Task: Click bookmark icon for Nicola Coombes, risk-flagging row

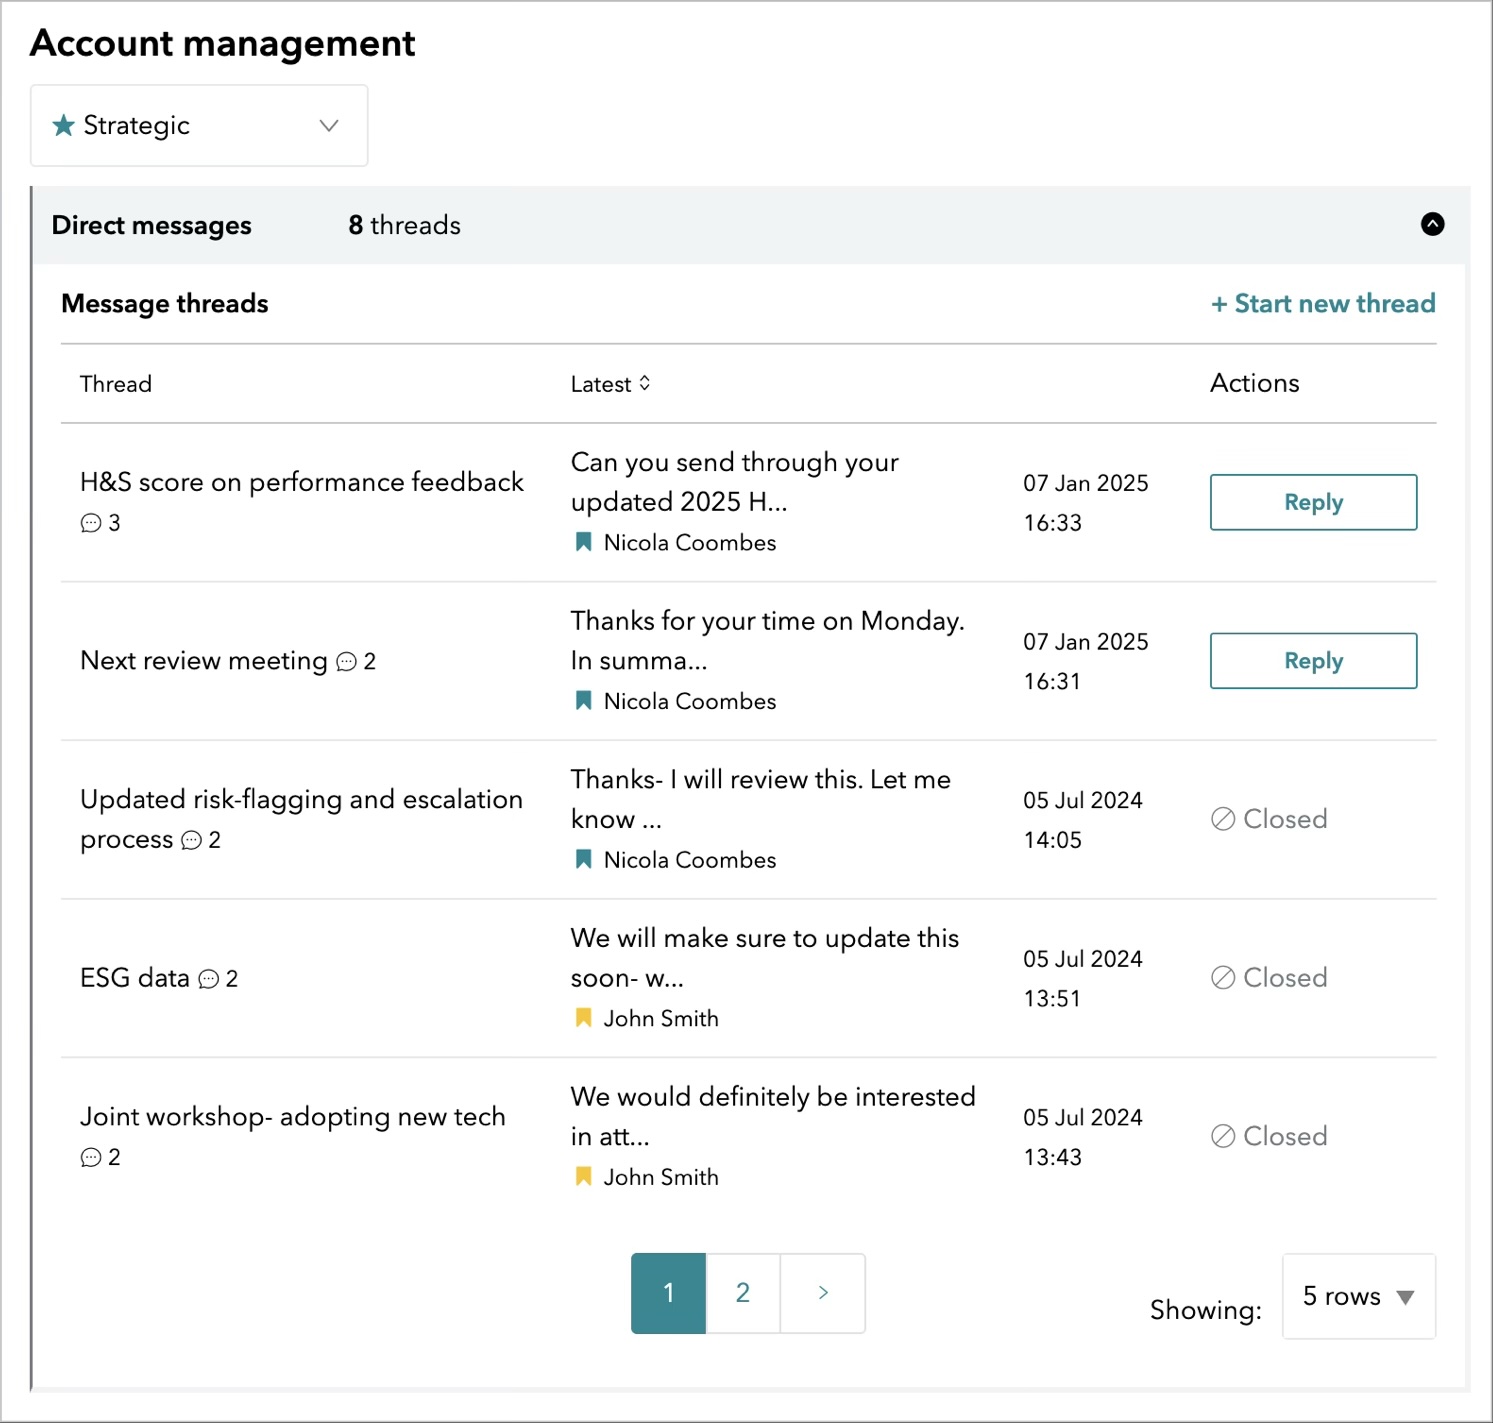Action: pos(584,859)
